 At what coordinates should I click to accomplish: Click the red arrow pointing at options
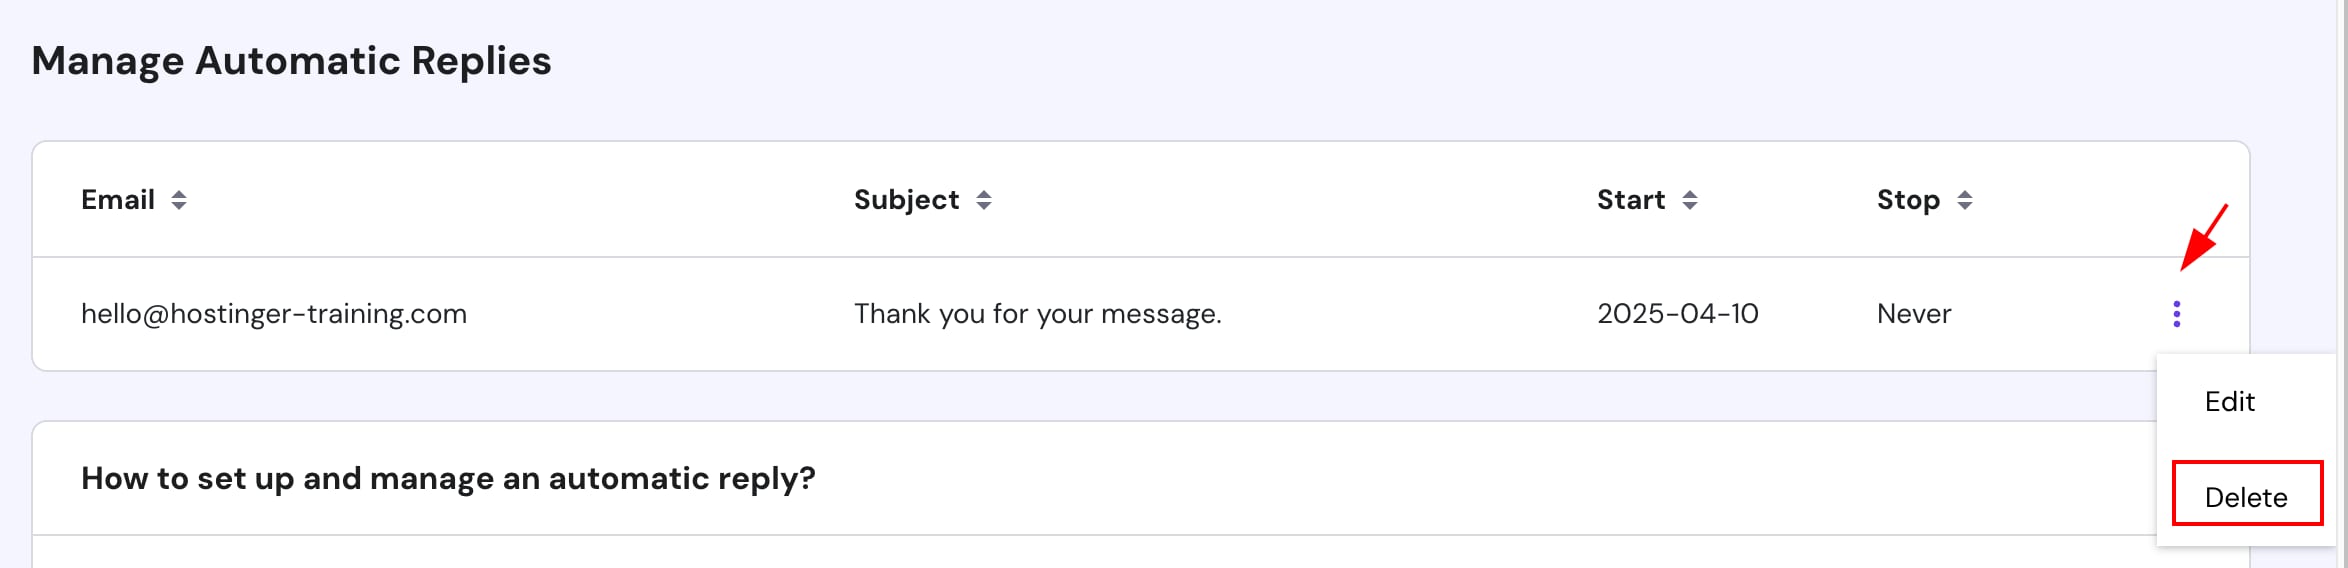pos(2204,237)
